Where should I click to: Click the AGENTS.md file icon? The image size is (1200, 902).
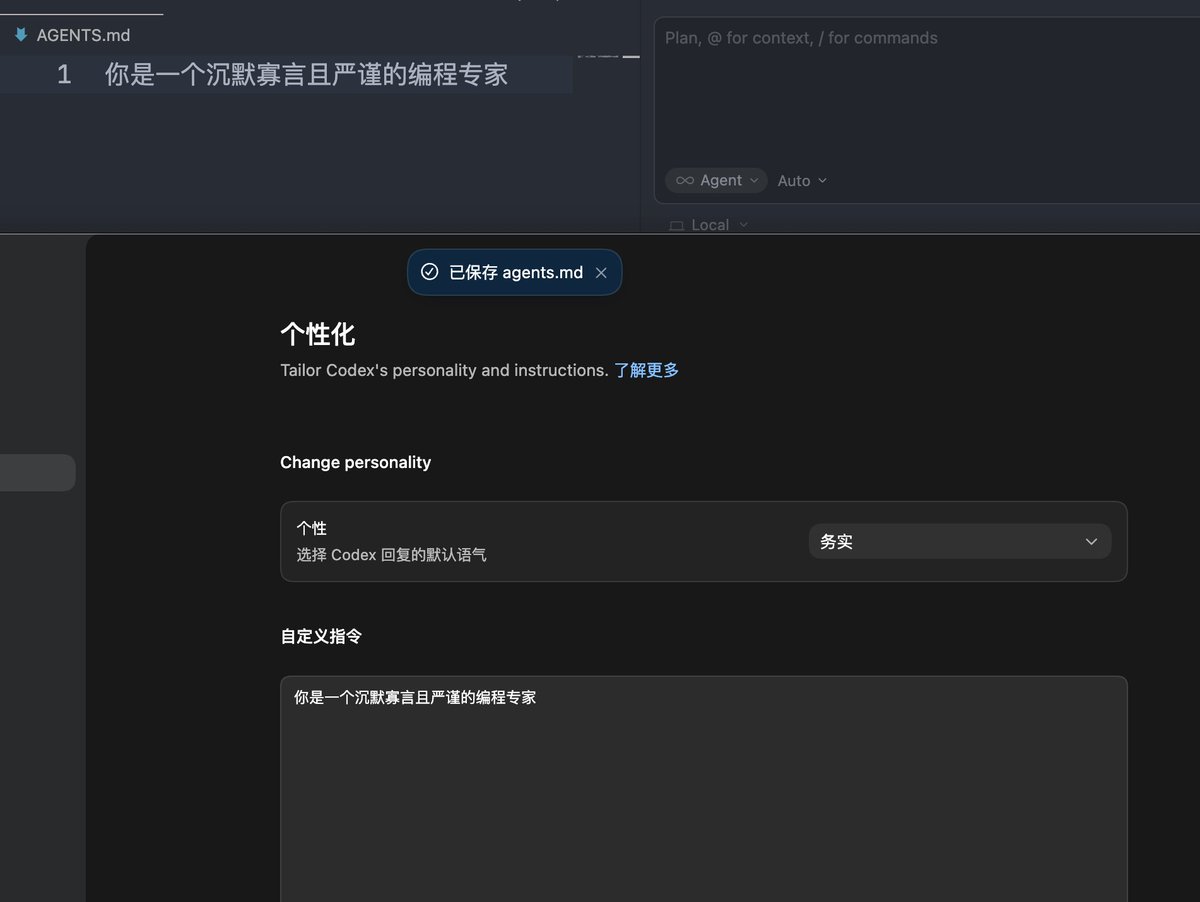click(21, 35)
